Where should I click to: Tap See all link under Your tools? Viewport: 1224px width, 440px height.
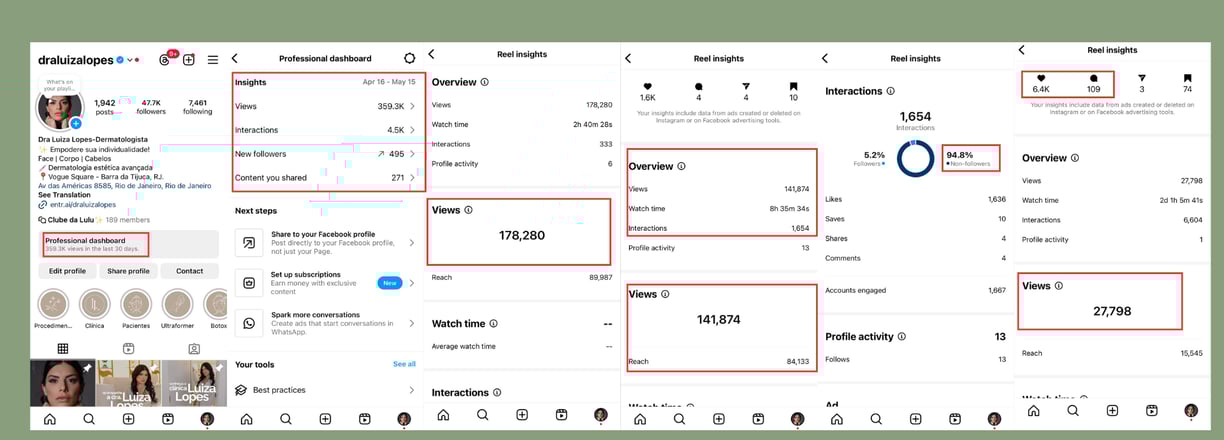point(404,364)
